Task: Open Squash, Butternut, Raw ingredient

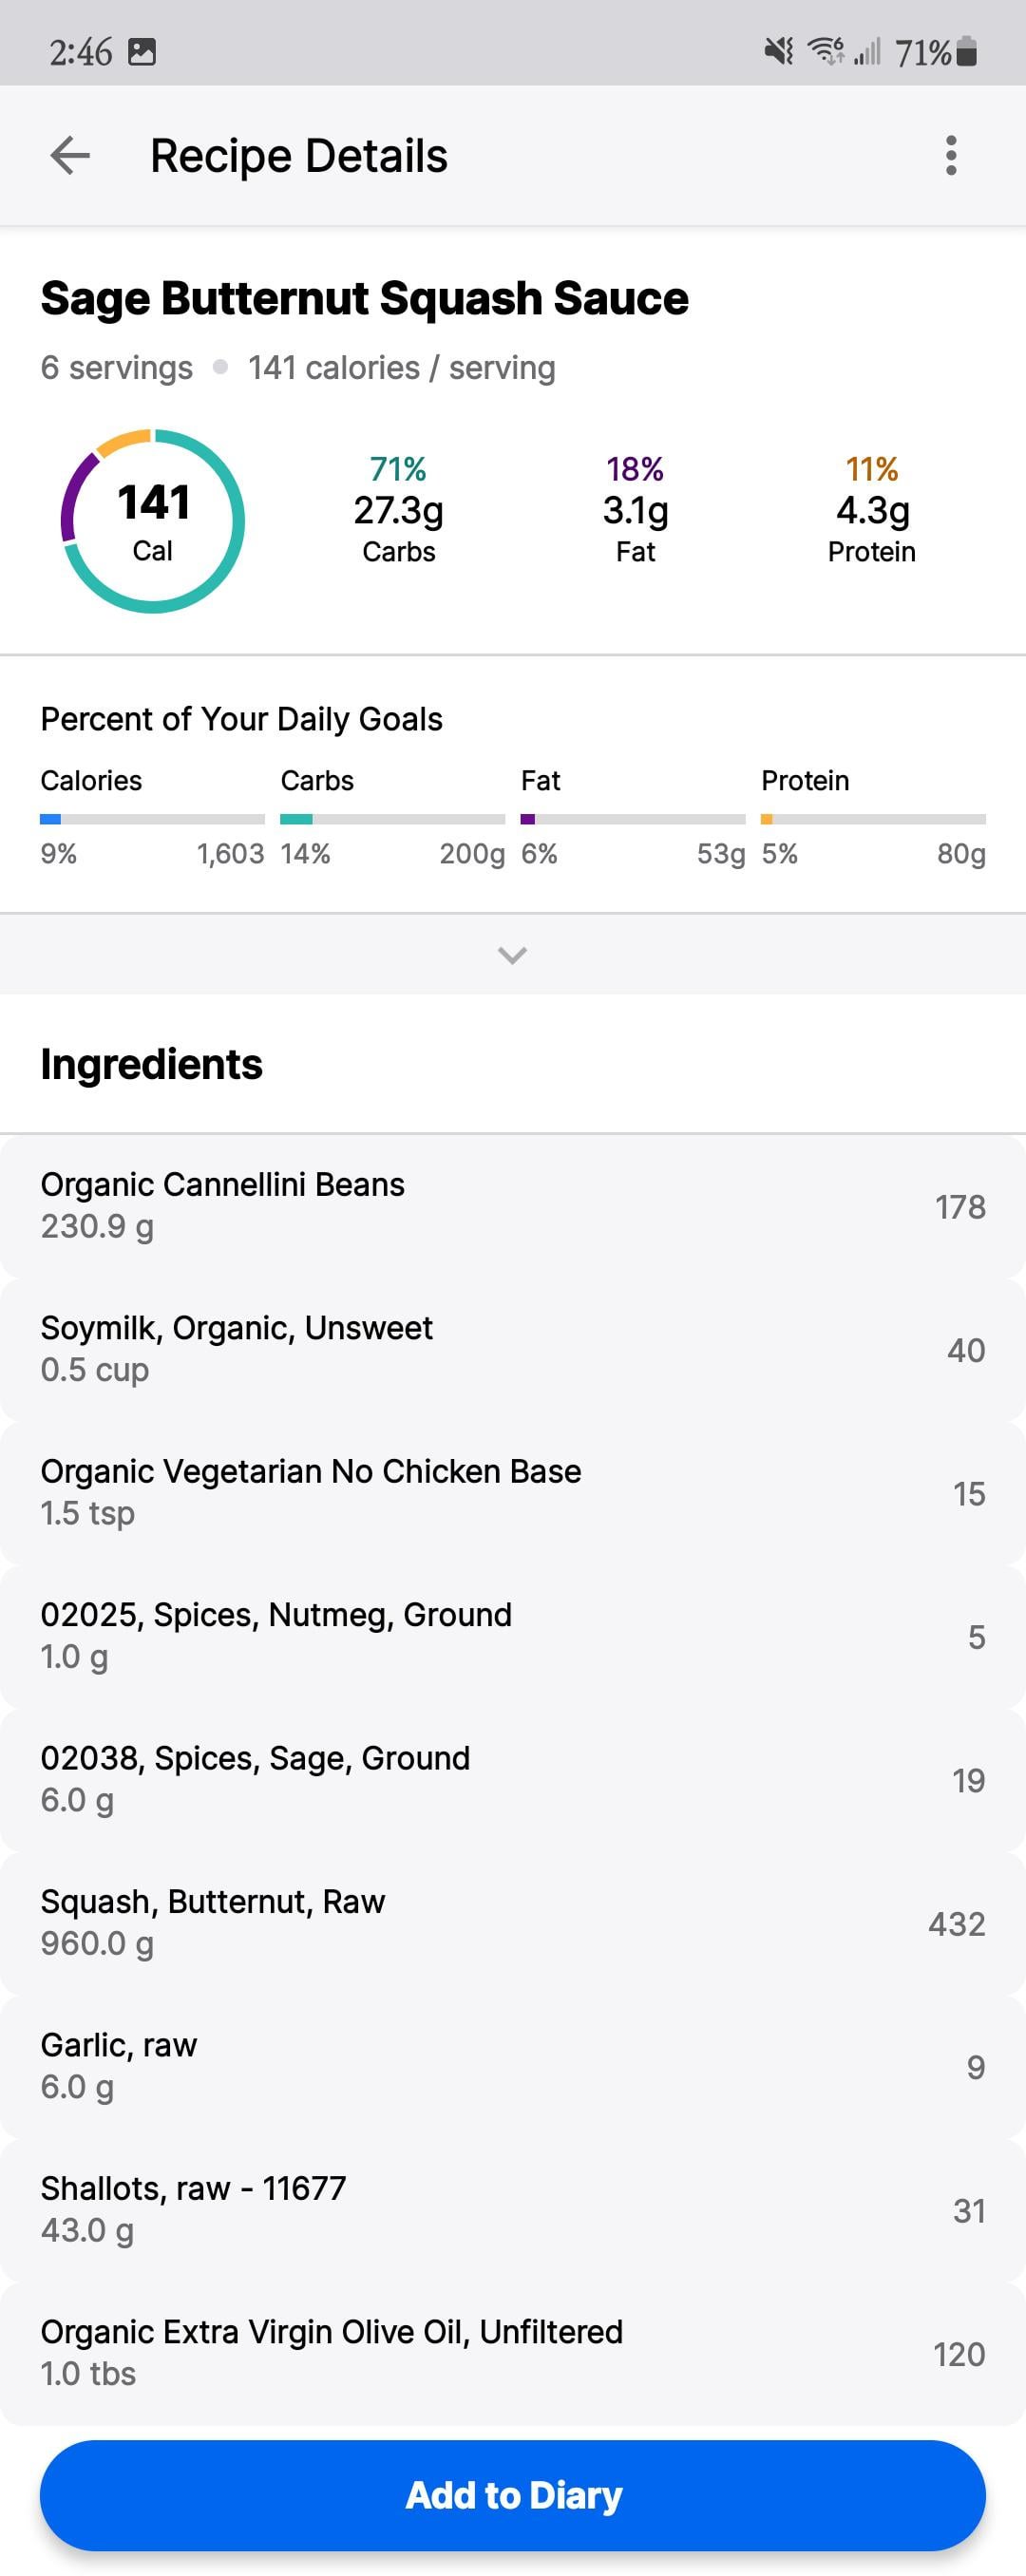Action: [512, 1922]
